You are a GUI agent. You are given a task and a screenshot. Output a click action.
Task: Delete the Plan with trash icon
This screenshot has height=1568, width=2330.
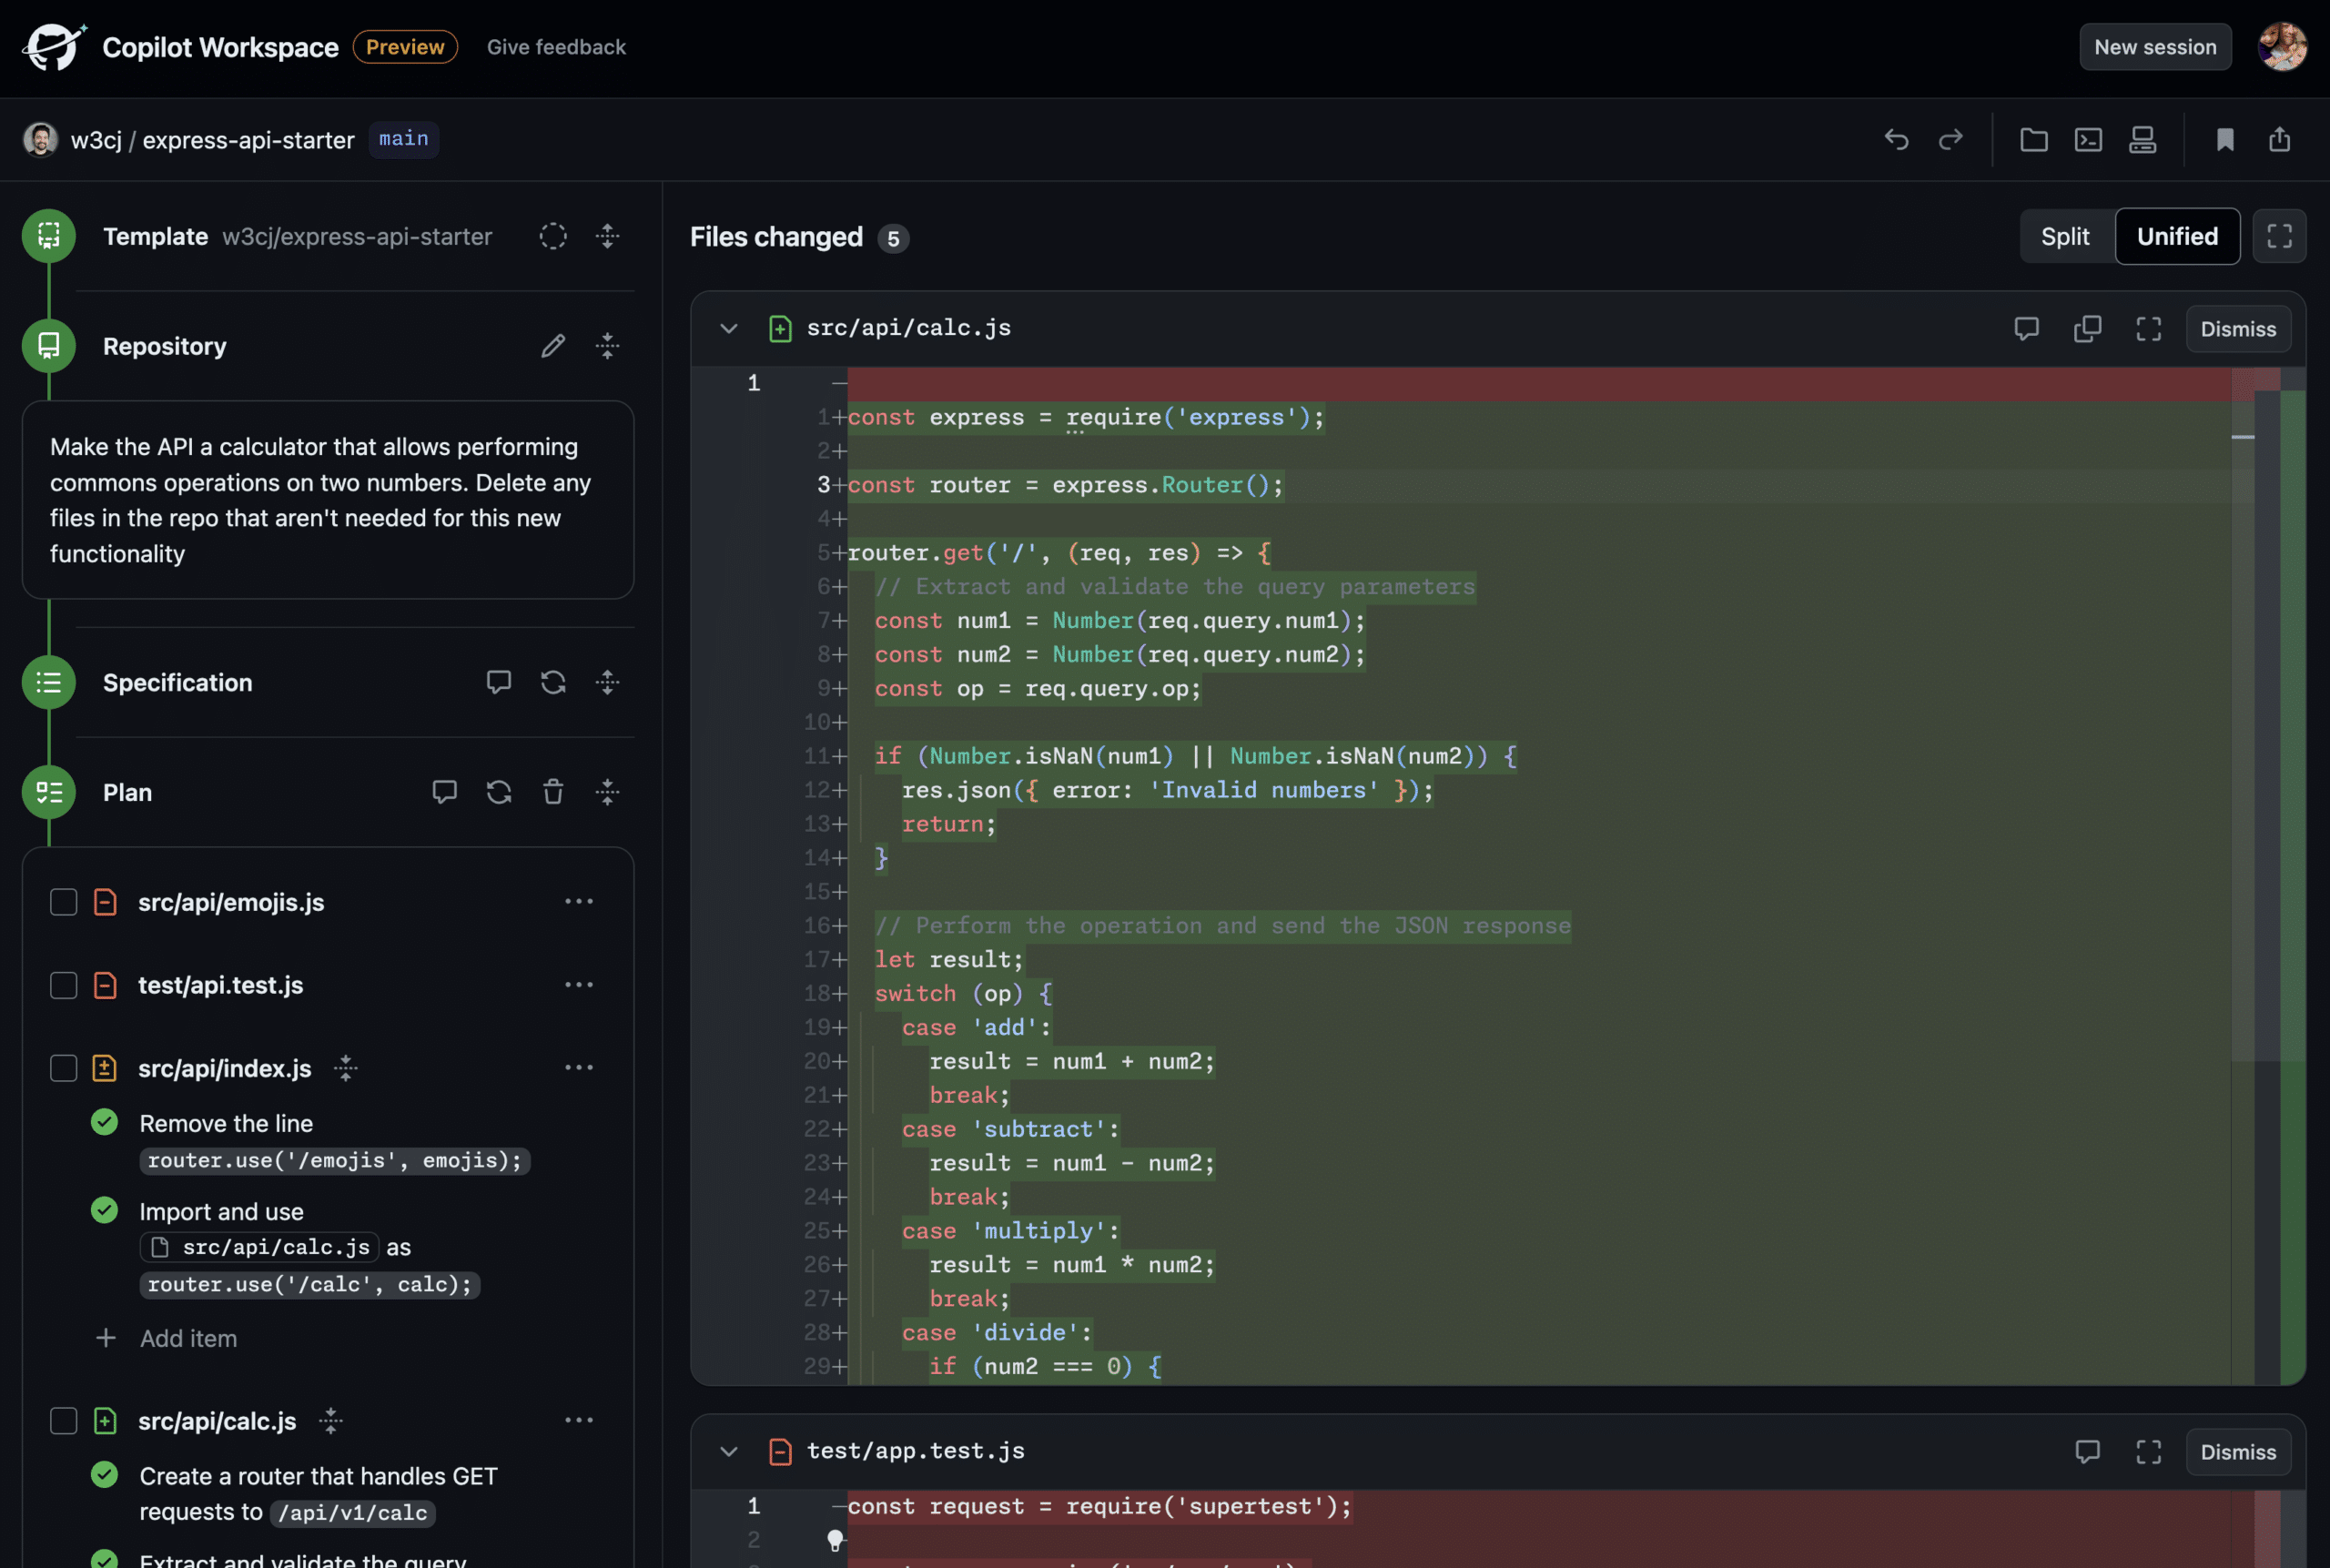(553, 792)
